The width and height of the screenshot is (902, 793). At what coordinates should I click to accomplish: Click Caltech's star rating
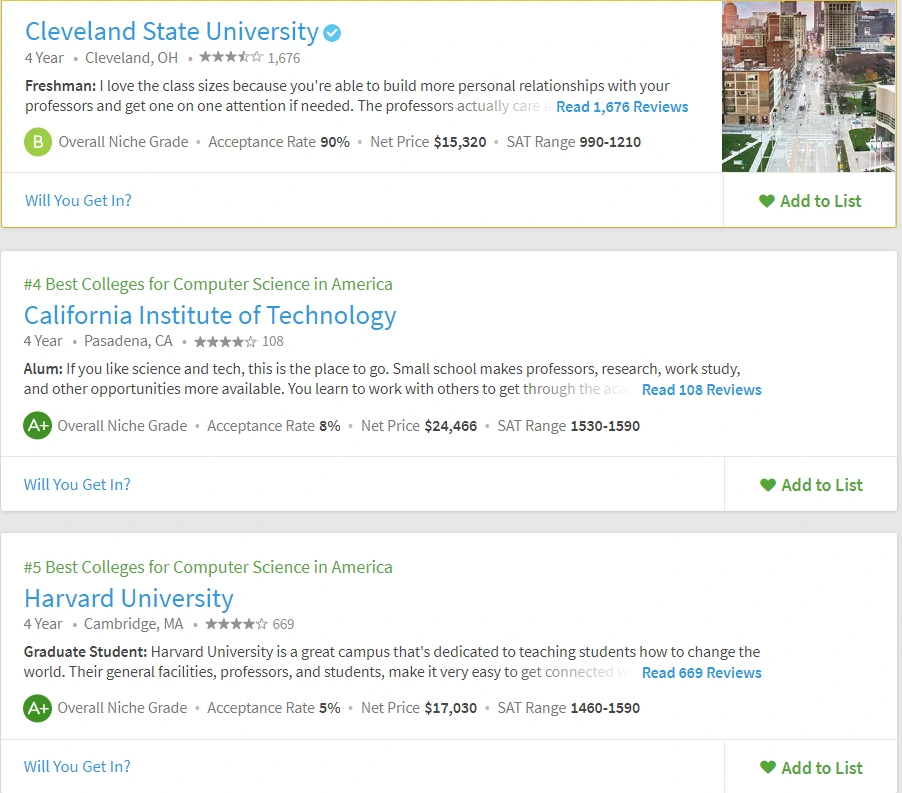(x=226, y=342)
